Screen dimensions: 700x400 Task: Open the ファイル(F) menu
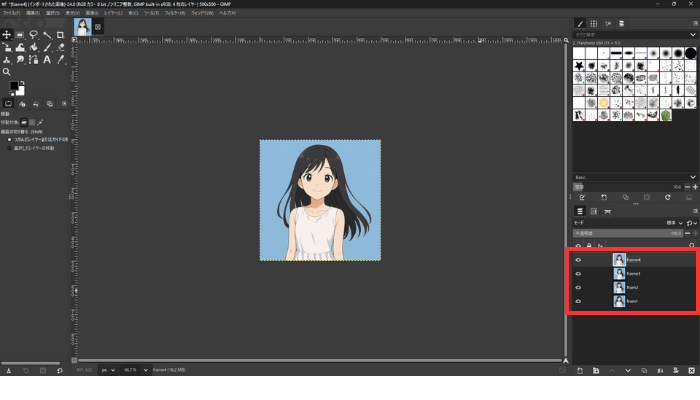(x=12, y=13)
